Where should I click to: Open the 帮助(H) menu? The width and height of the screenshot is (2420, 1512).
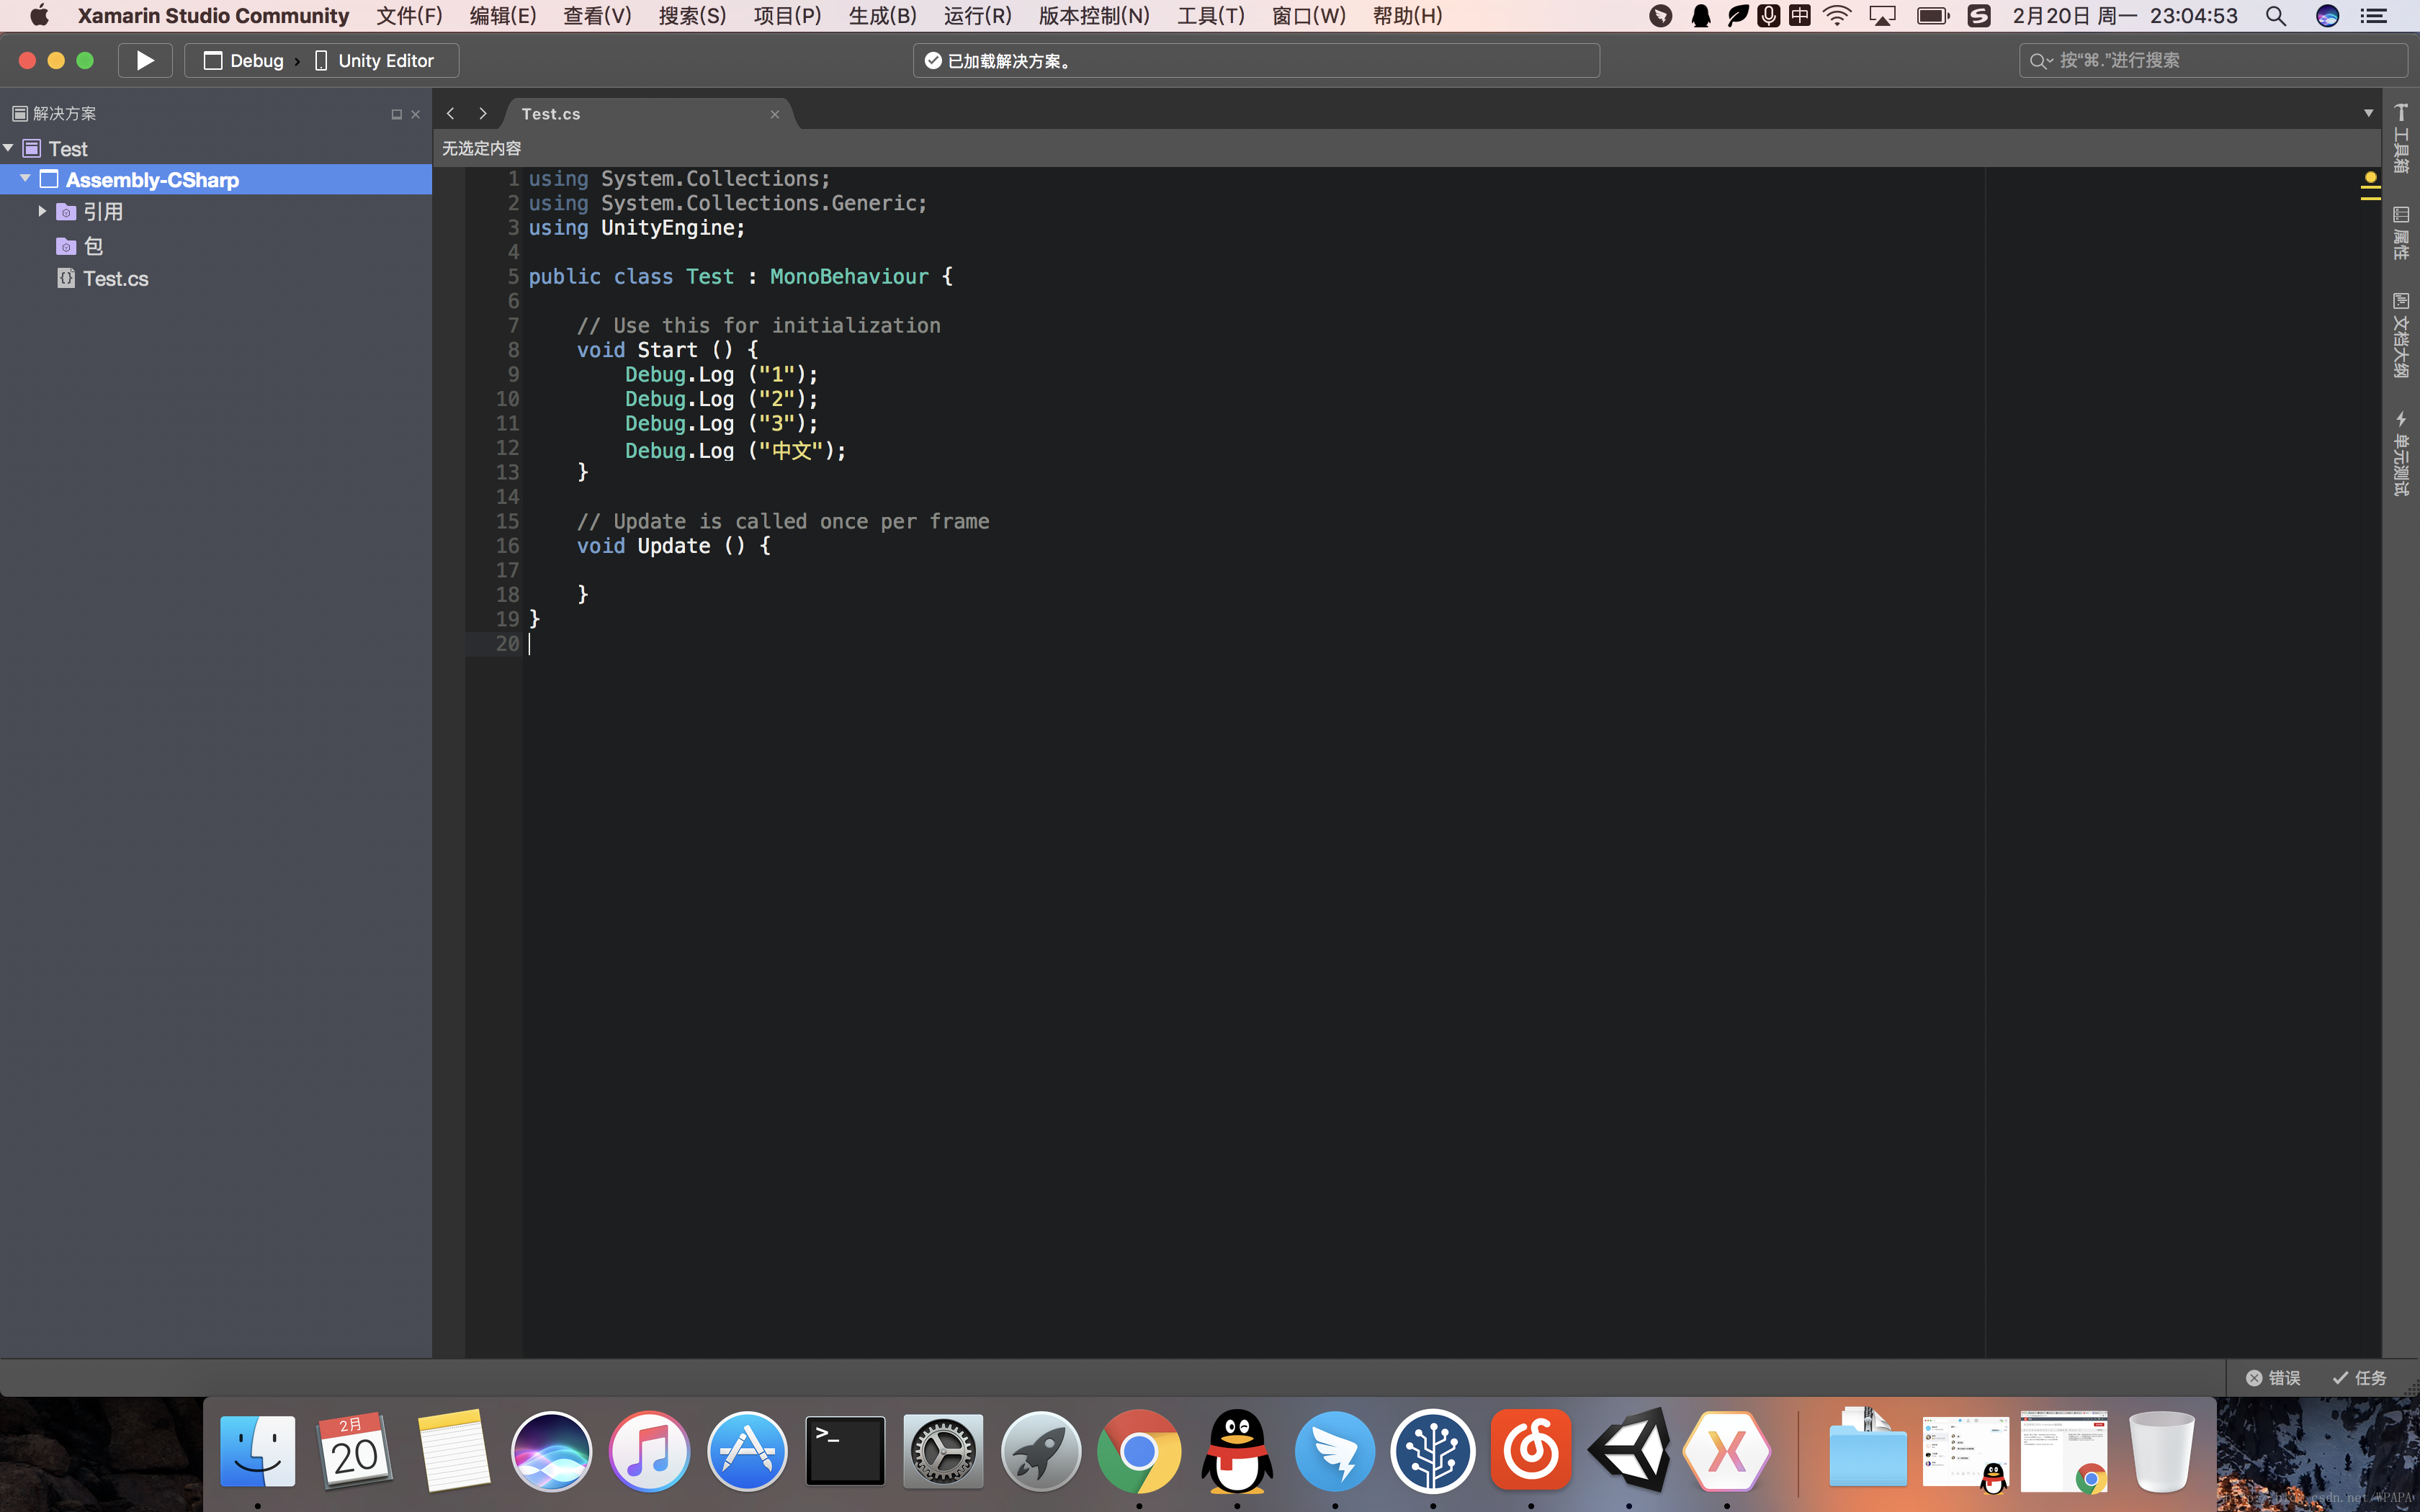click(1407, 16)
